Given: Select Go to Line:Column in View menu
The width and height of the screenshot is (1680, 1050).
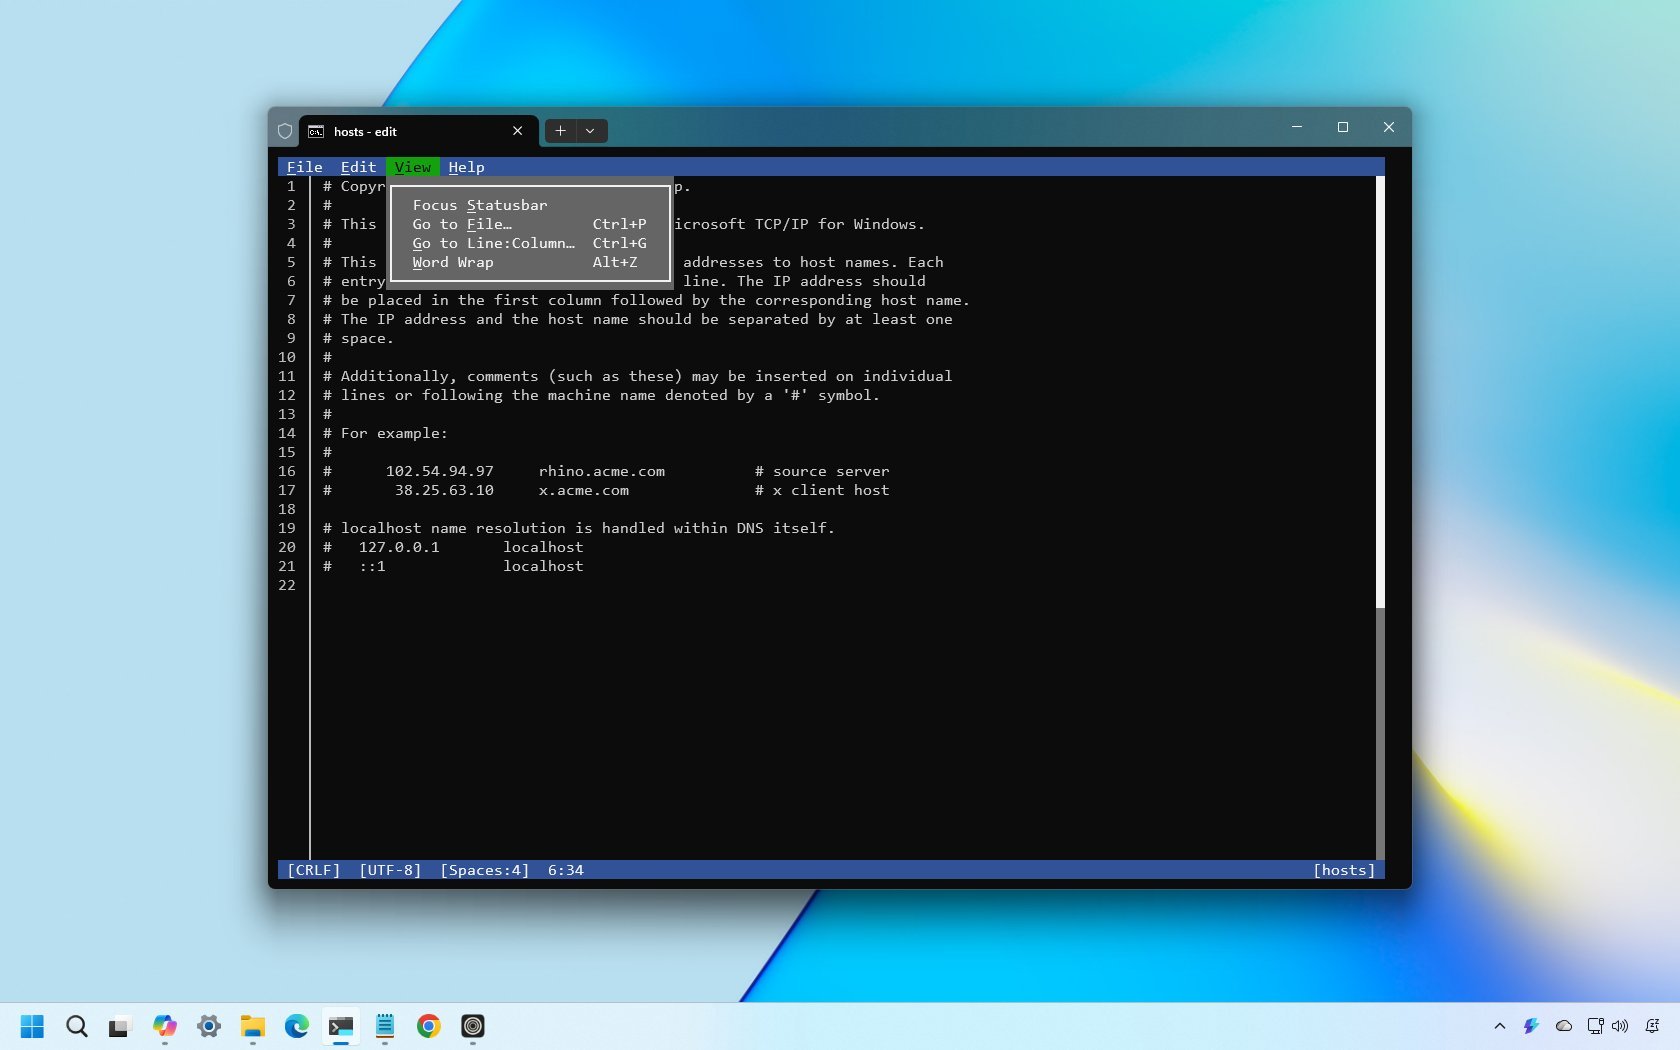Looking at the screenshot, I should 493,243.
